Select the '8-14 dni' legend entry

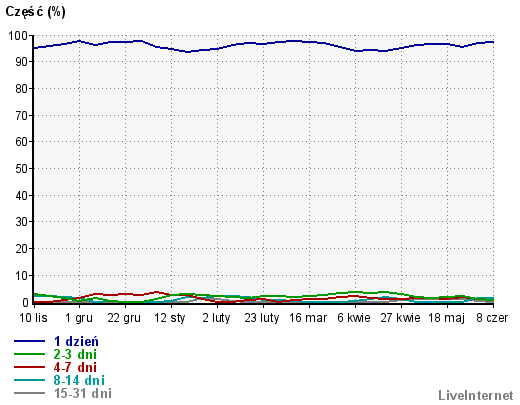pyautogui.click(x=79, y=380)
